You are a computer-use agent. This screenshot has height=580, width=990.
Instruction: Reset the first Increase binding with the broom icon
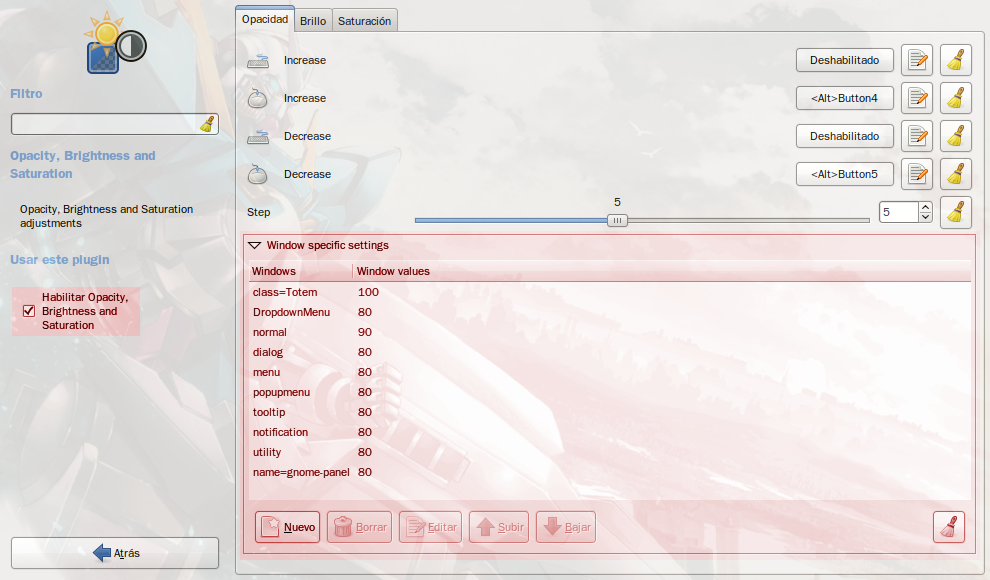pyautogui.click(x=955, y=60)
